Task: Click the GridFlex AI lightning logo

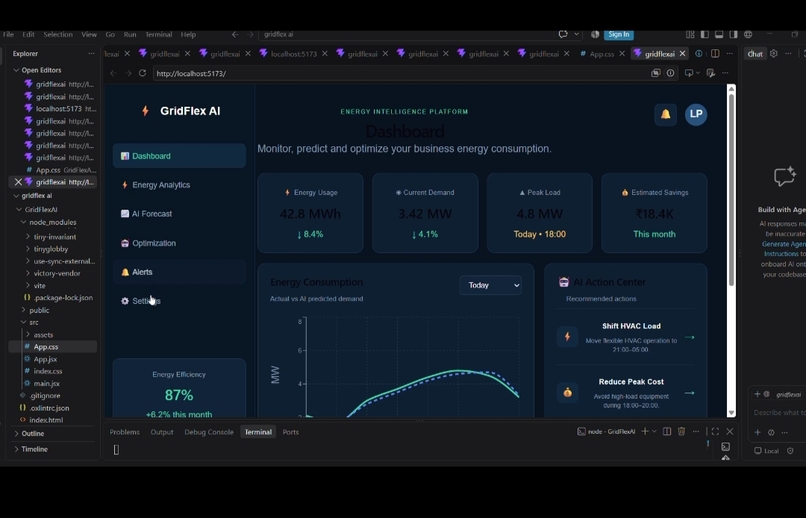Action: 145,111
